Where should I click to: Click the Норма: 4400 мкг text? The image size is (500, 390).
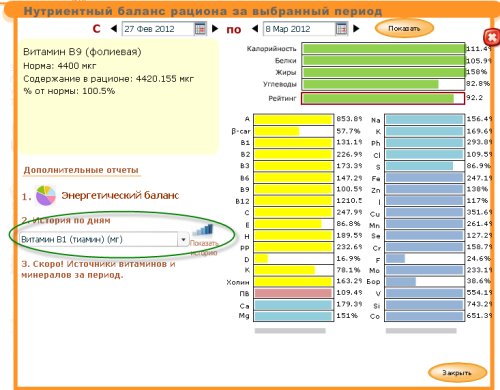coord(60,66)
